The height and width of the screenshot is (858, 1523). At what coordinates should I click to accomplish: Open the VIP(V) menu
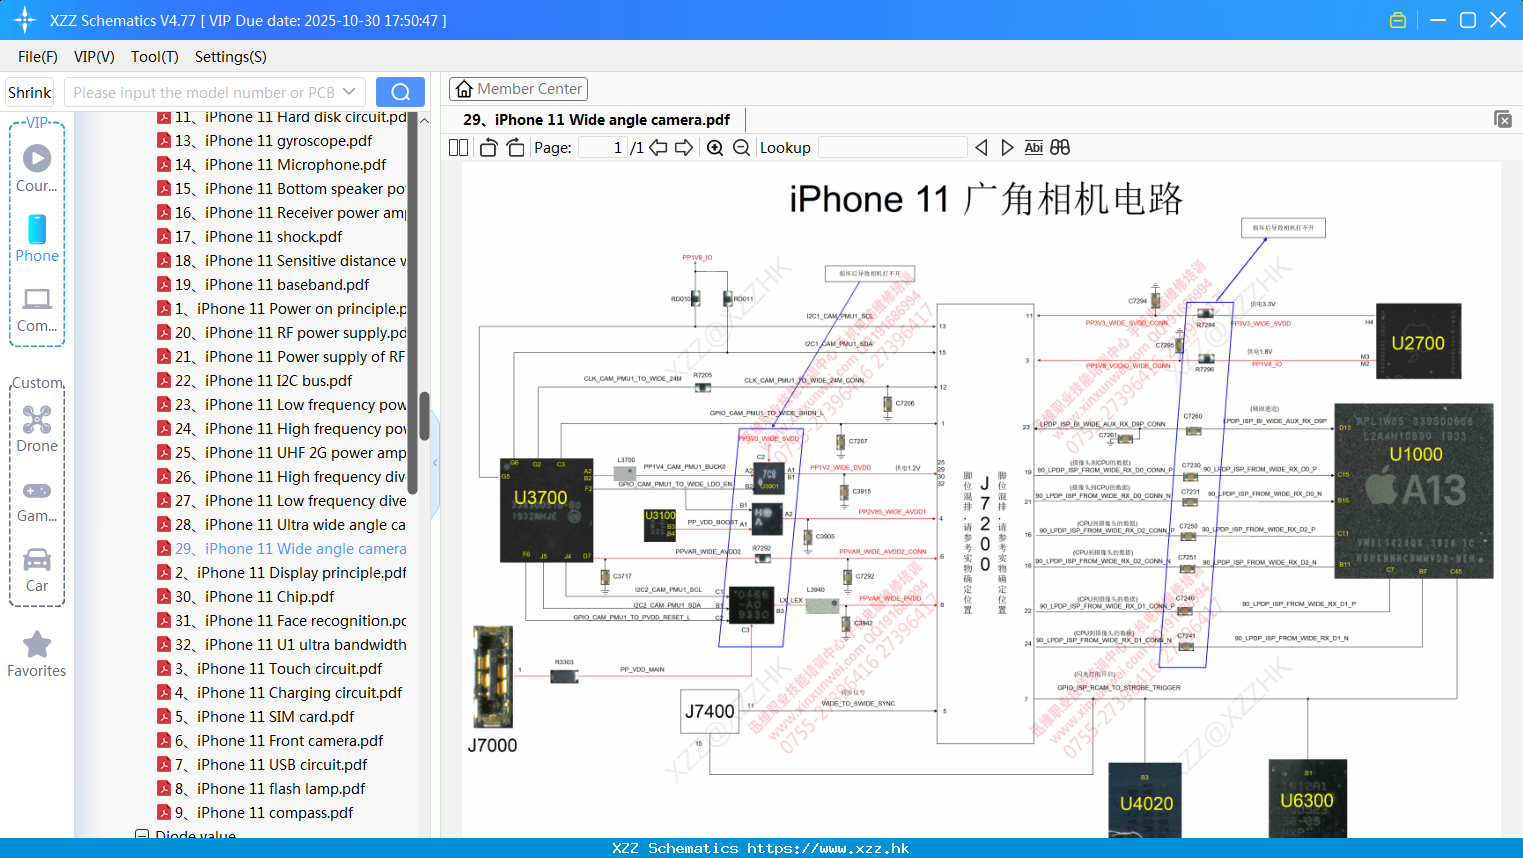click(x=94, y=57)
